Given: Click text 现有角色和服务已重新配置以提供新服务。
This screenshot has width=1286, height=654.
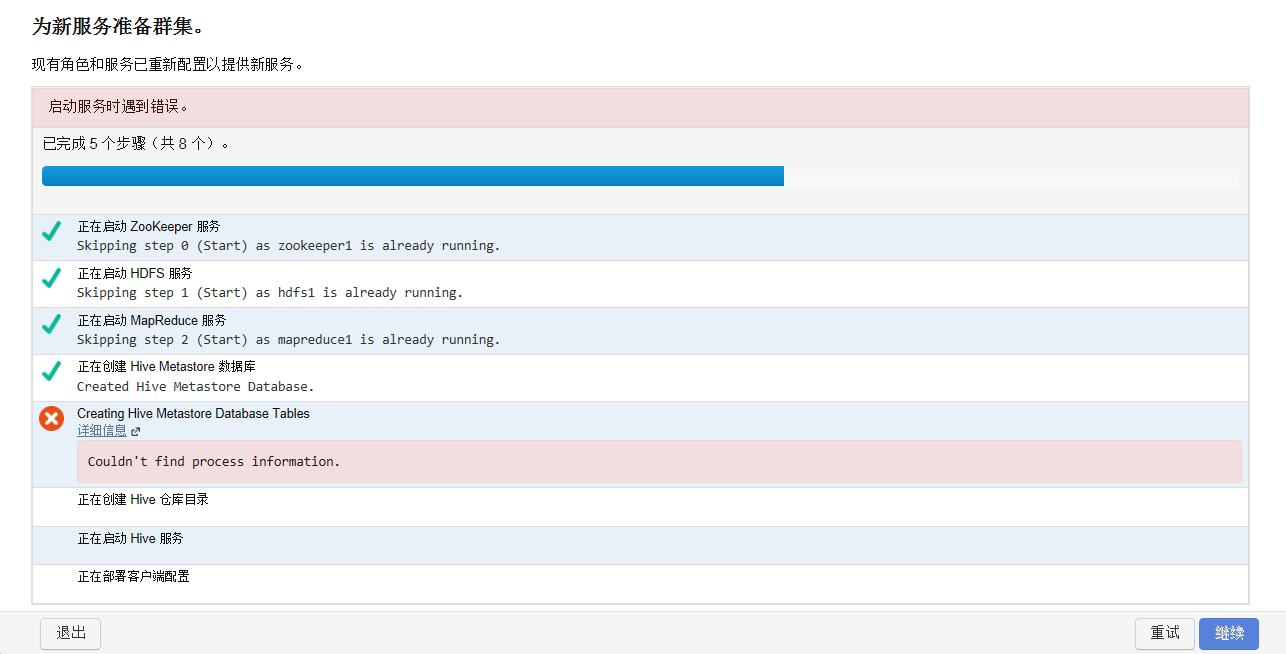Looking at the screenshot, I should pyautogui.click(x=167, y=64).
